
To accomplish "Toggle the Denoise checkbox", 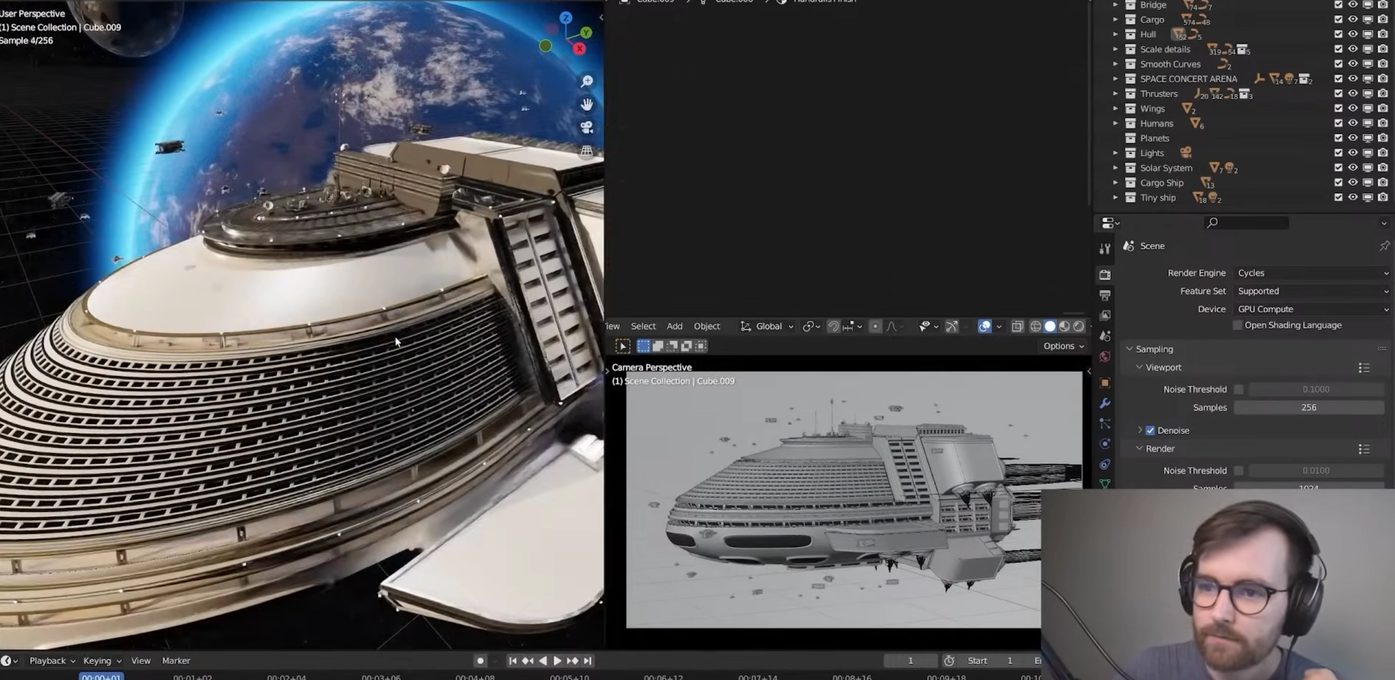I will [1150, 430].
